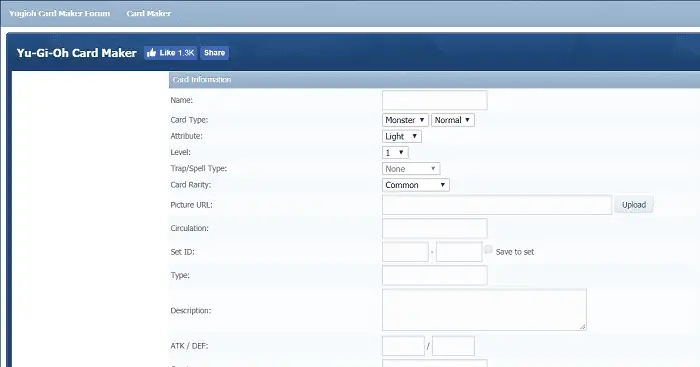Open the Trap/Spell Type dropdown
Image resolution: width=700 pixels, height=367 pixels.
point(411,169)
